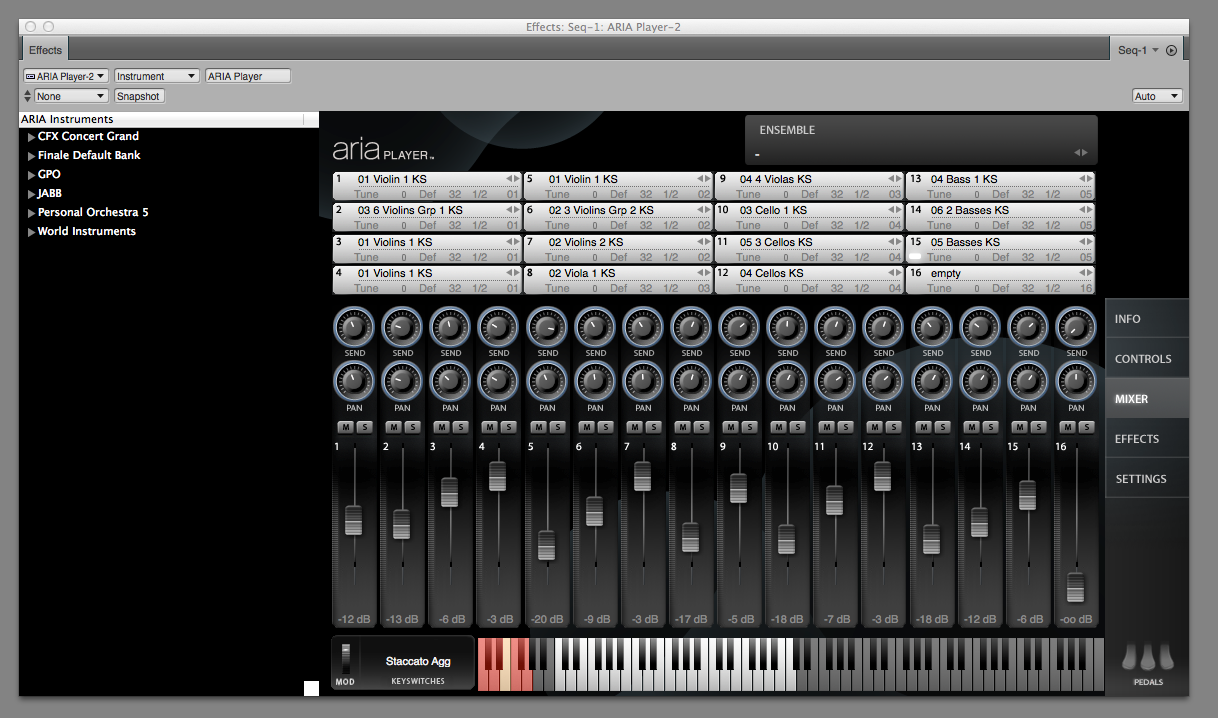
Task: Expand the CFX Concert Grand bank
Action: point(32,137)
